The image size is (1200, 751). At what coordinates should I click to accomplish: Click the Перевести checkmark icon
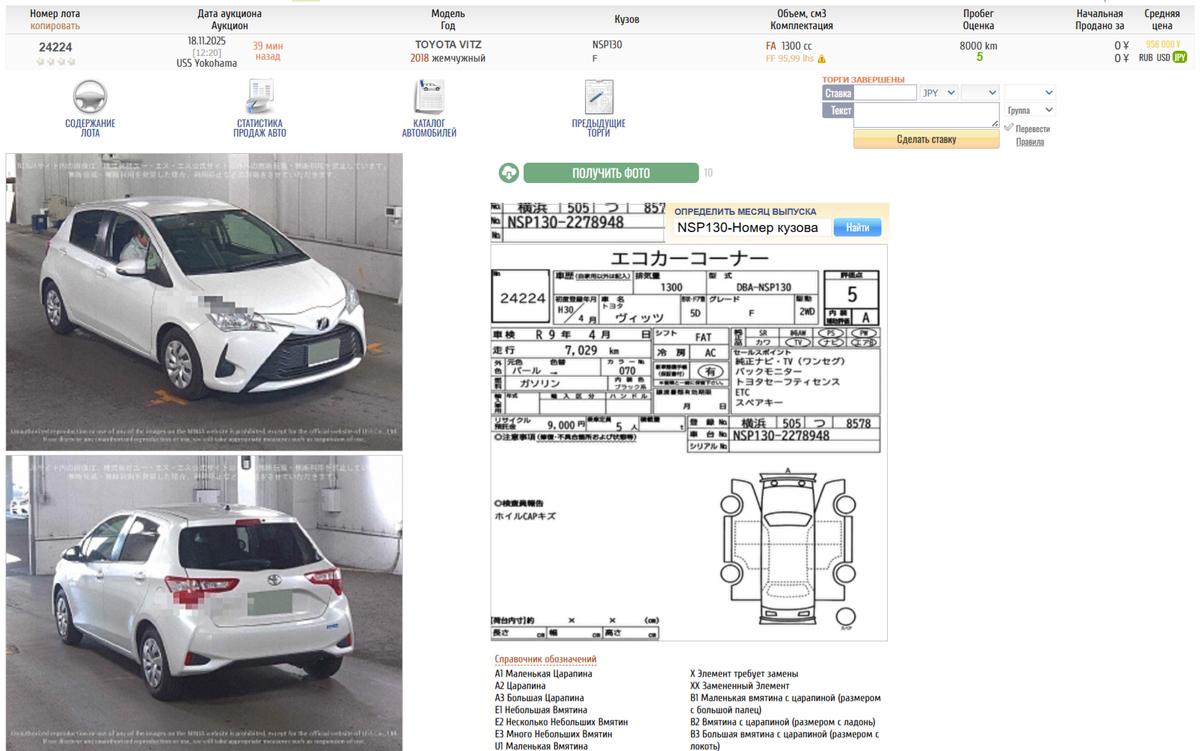(1007, 128)
